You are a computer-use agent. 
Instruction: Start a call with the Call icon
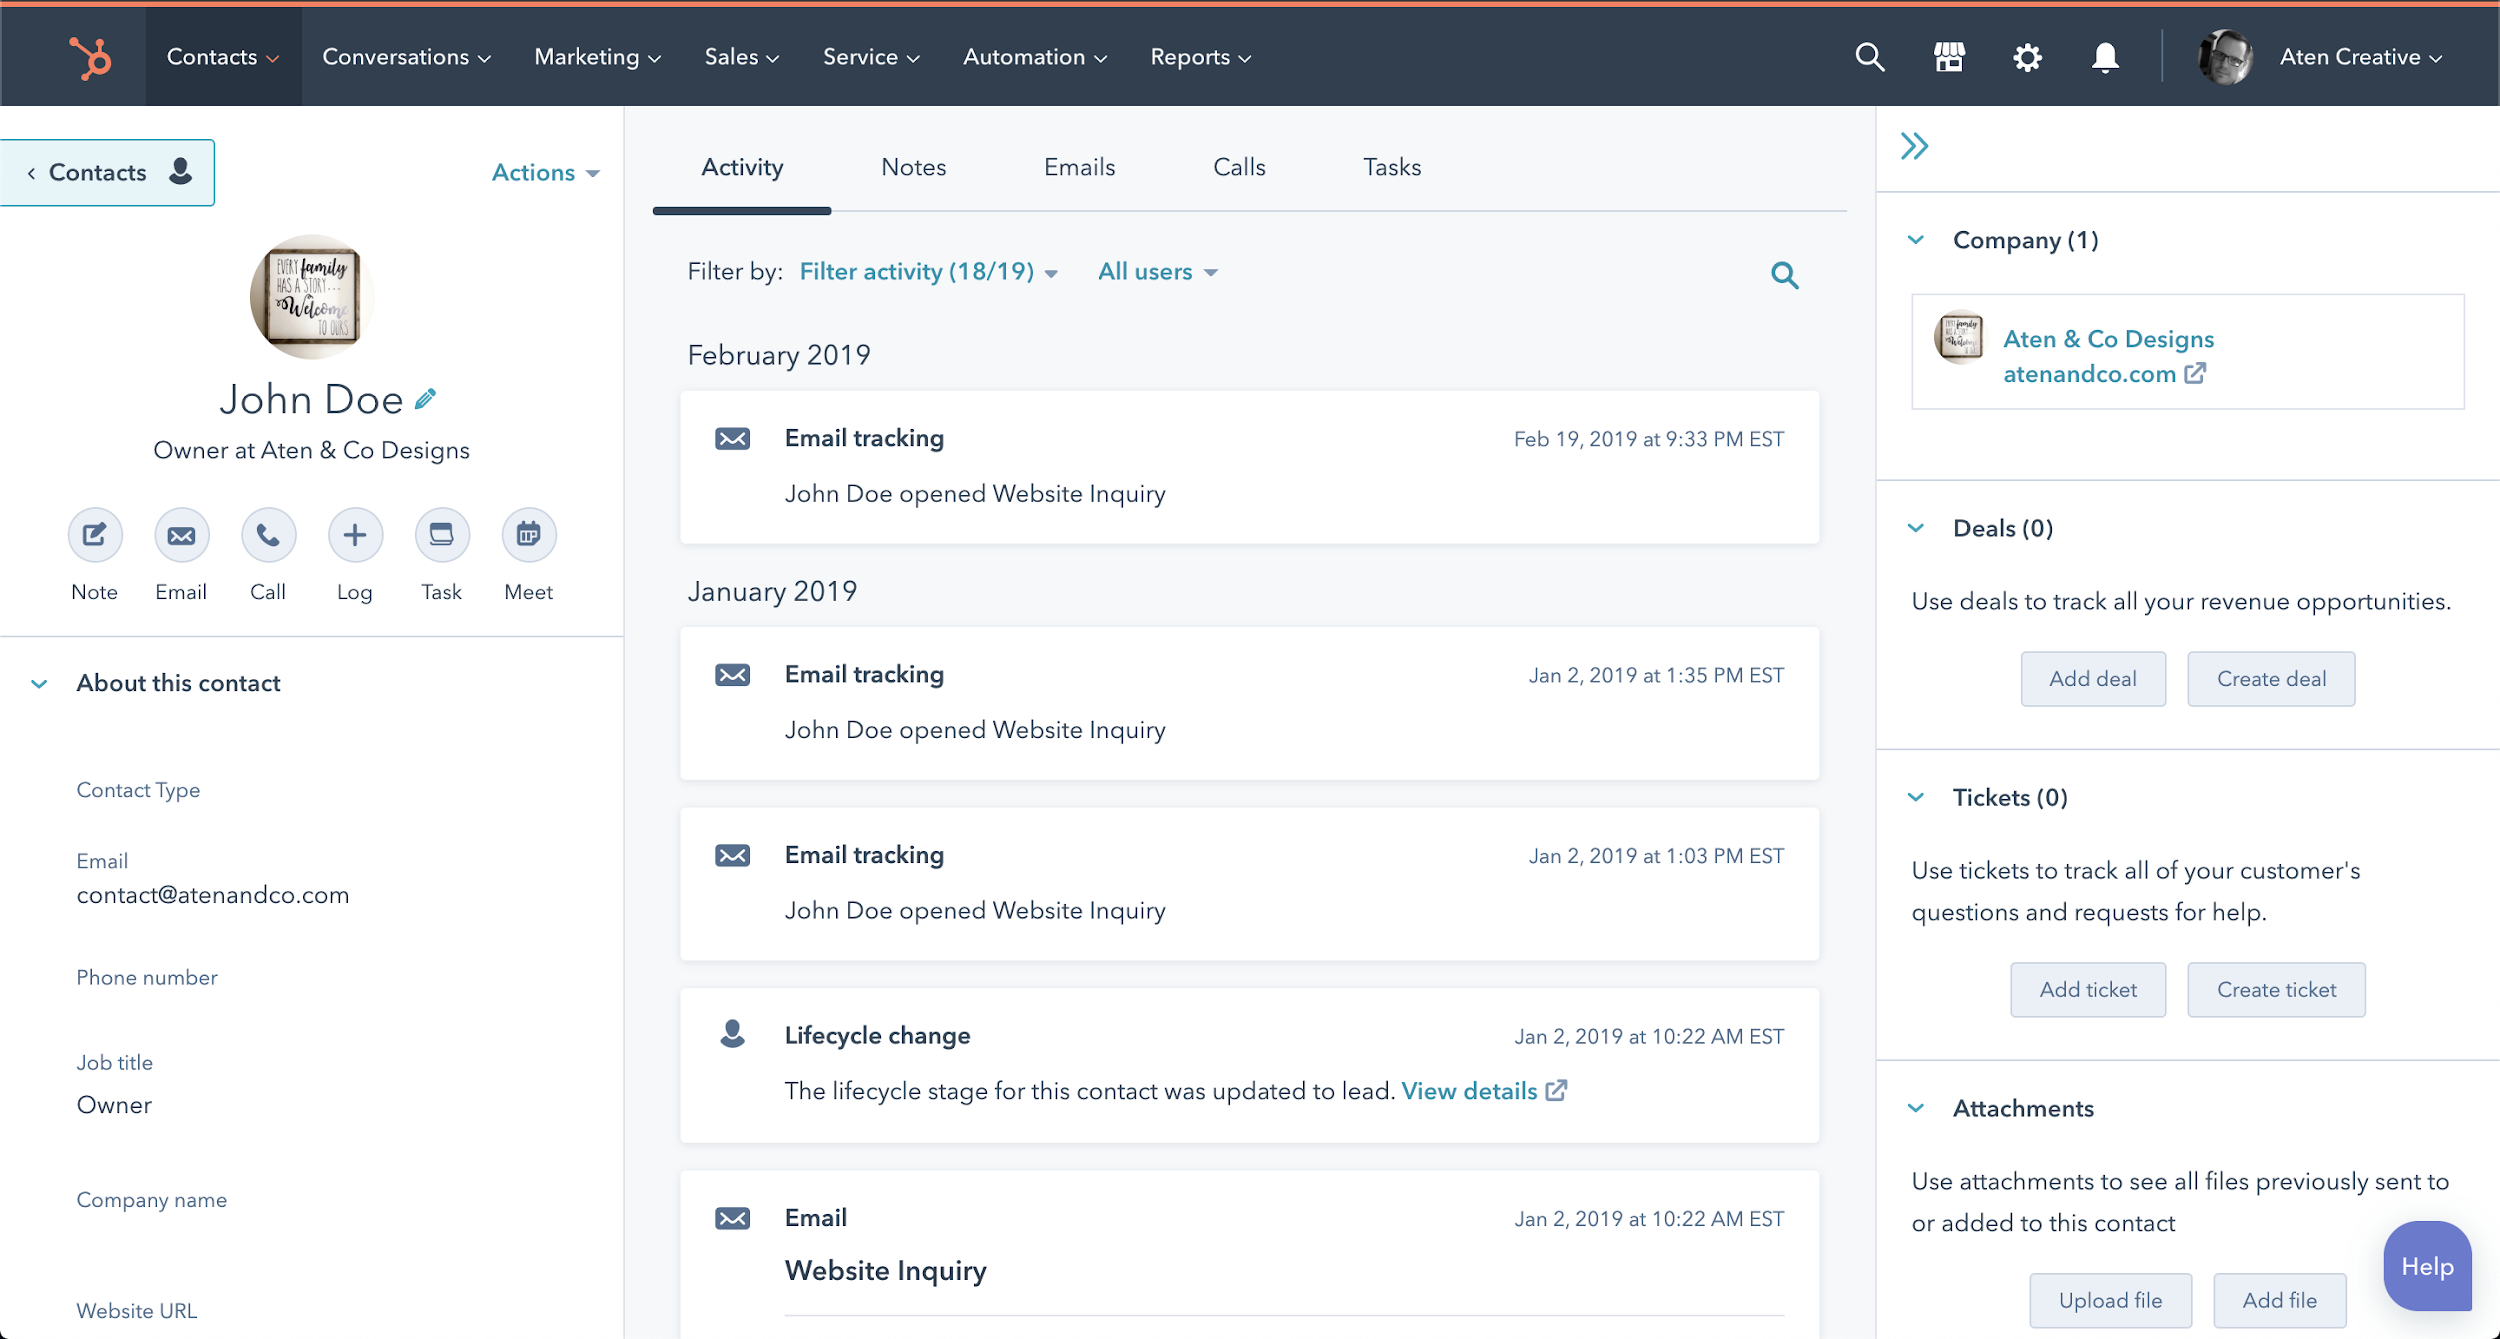pyautogui.click(x=268, y=534)
